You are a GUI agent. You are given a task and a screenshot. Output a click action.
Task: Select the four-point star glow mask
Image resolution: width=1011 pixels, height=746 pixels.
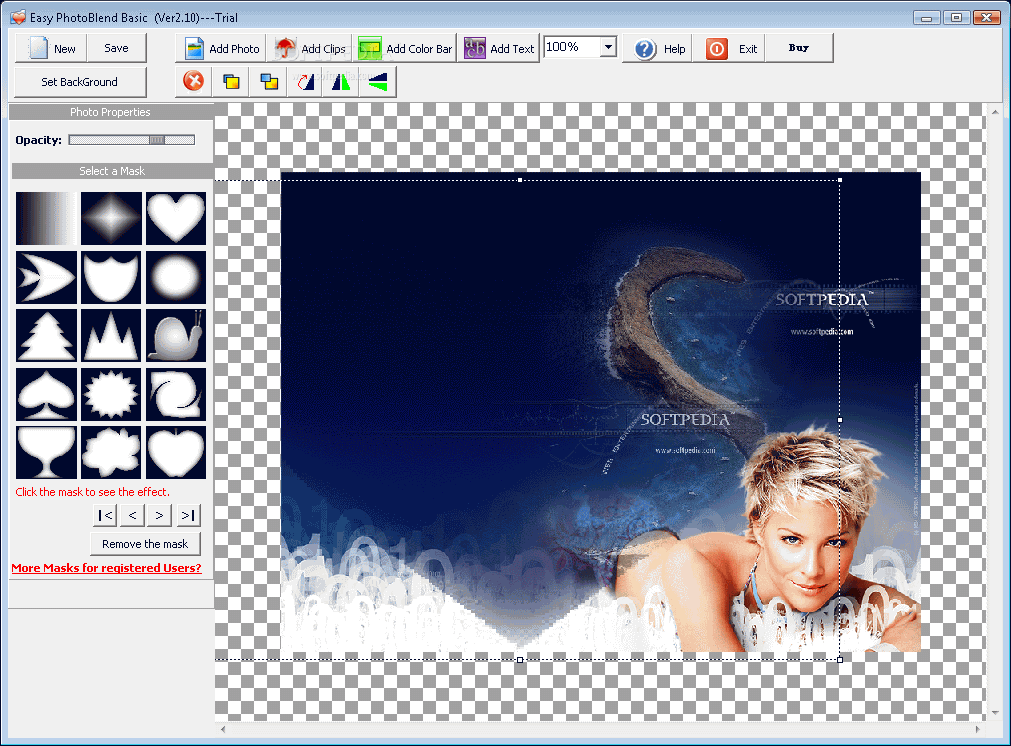pyautogui.click(x=111, y=218)
